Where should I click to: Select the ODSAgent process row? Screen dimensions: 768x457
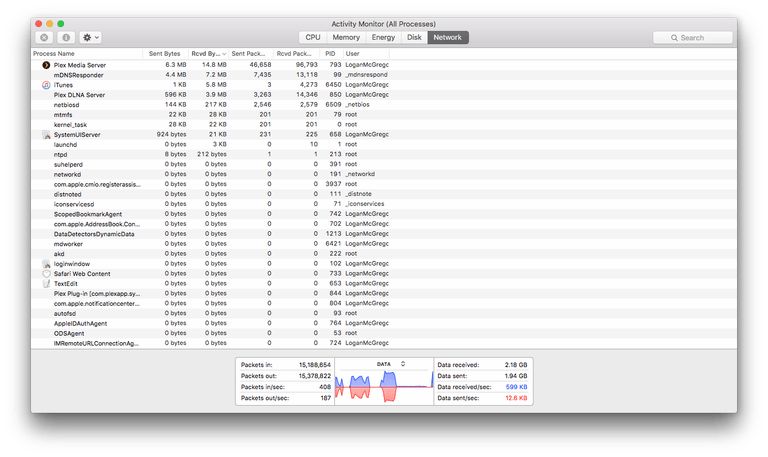point(384,333)
